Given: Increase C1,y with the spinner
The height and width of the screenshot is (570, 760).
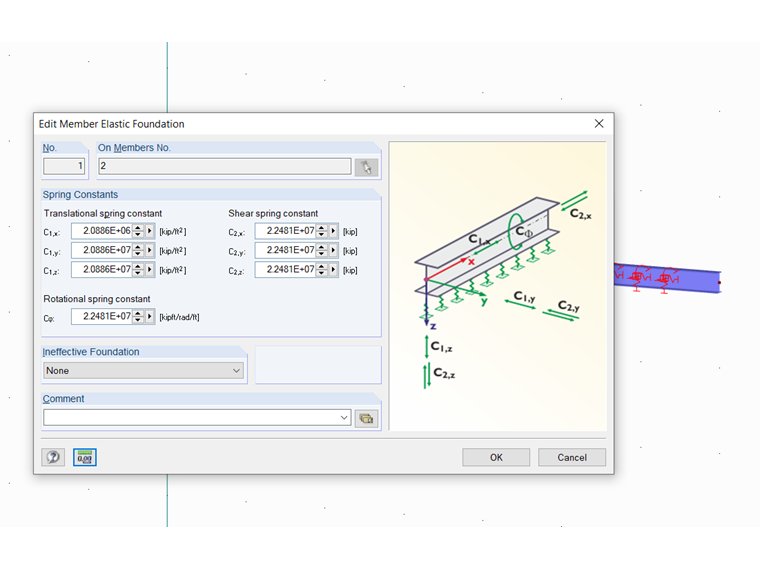Looking at the screenshot, I should click(138, 247).
